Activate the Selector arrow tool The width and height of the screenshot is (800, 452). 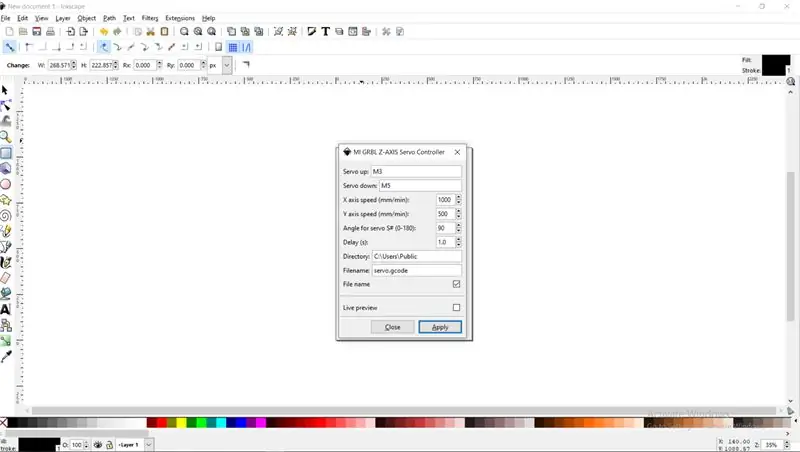click(6, 90)
